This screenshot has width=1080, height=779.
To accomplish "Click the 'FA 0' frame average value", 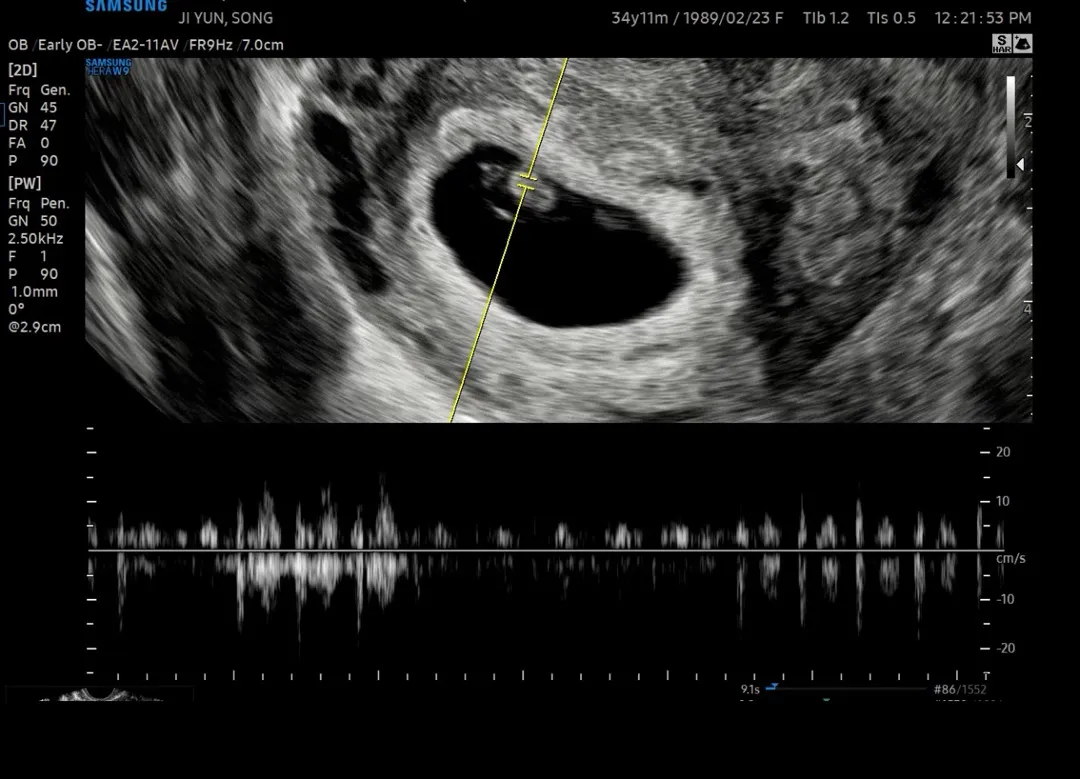I will pos(29,143).
